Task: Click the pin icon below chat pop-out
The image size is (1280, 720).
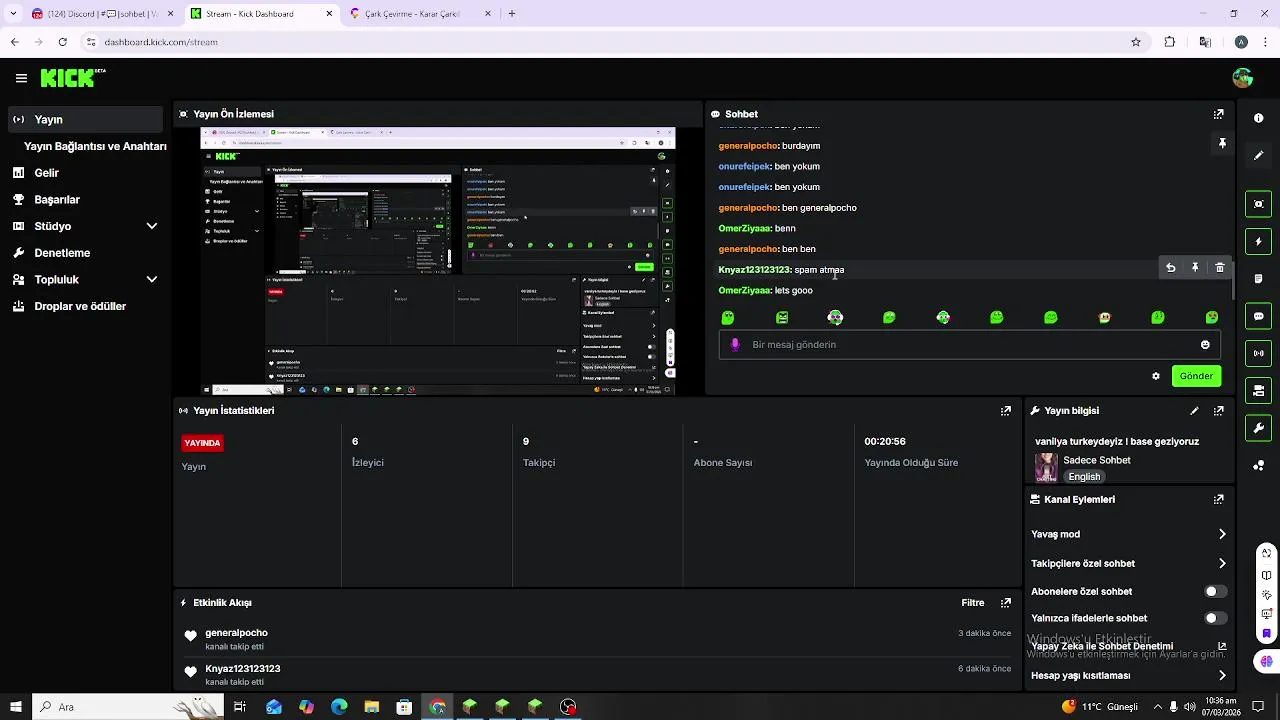Action: click(x=1222, y=144)
